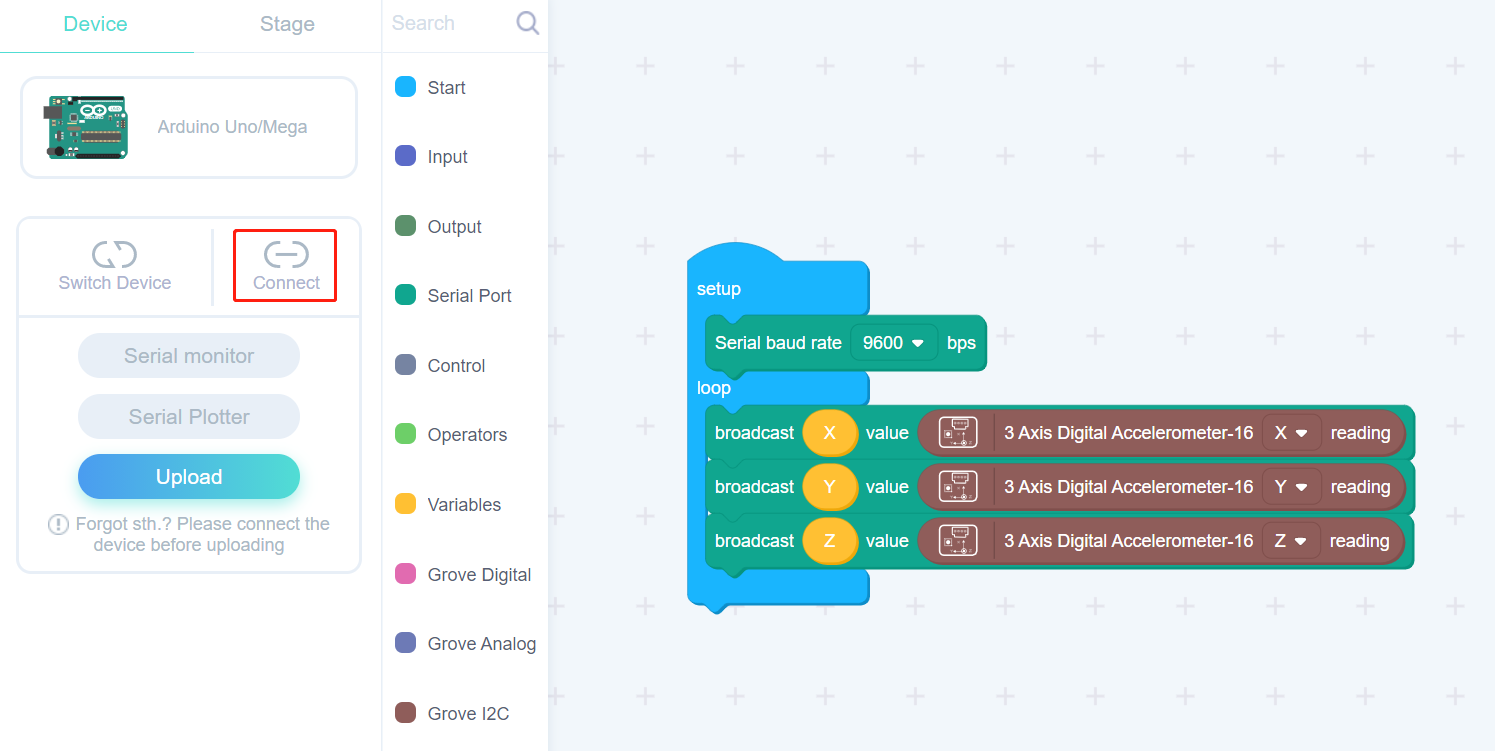Image resolution: width=1495 pixels, height=751 pixels.
Task: Click the 3 Axis Digital Accelerometer-16 X text
Action: [1128, 433]
